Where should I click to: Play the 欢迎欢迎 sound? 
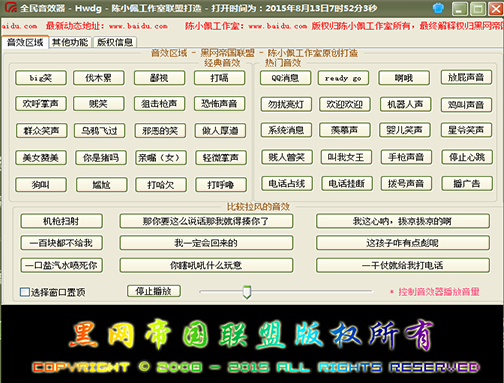345,104
